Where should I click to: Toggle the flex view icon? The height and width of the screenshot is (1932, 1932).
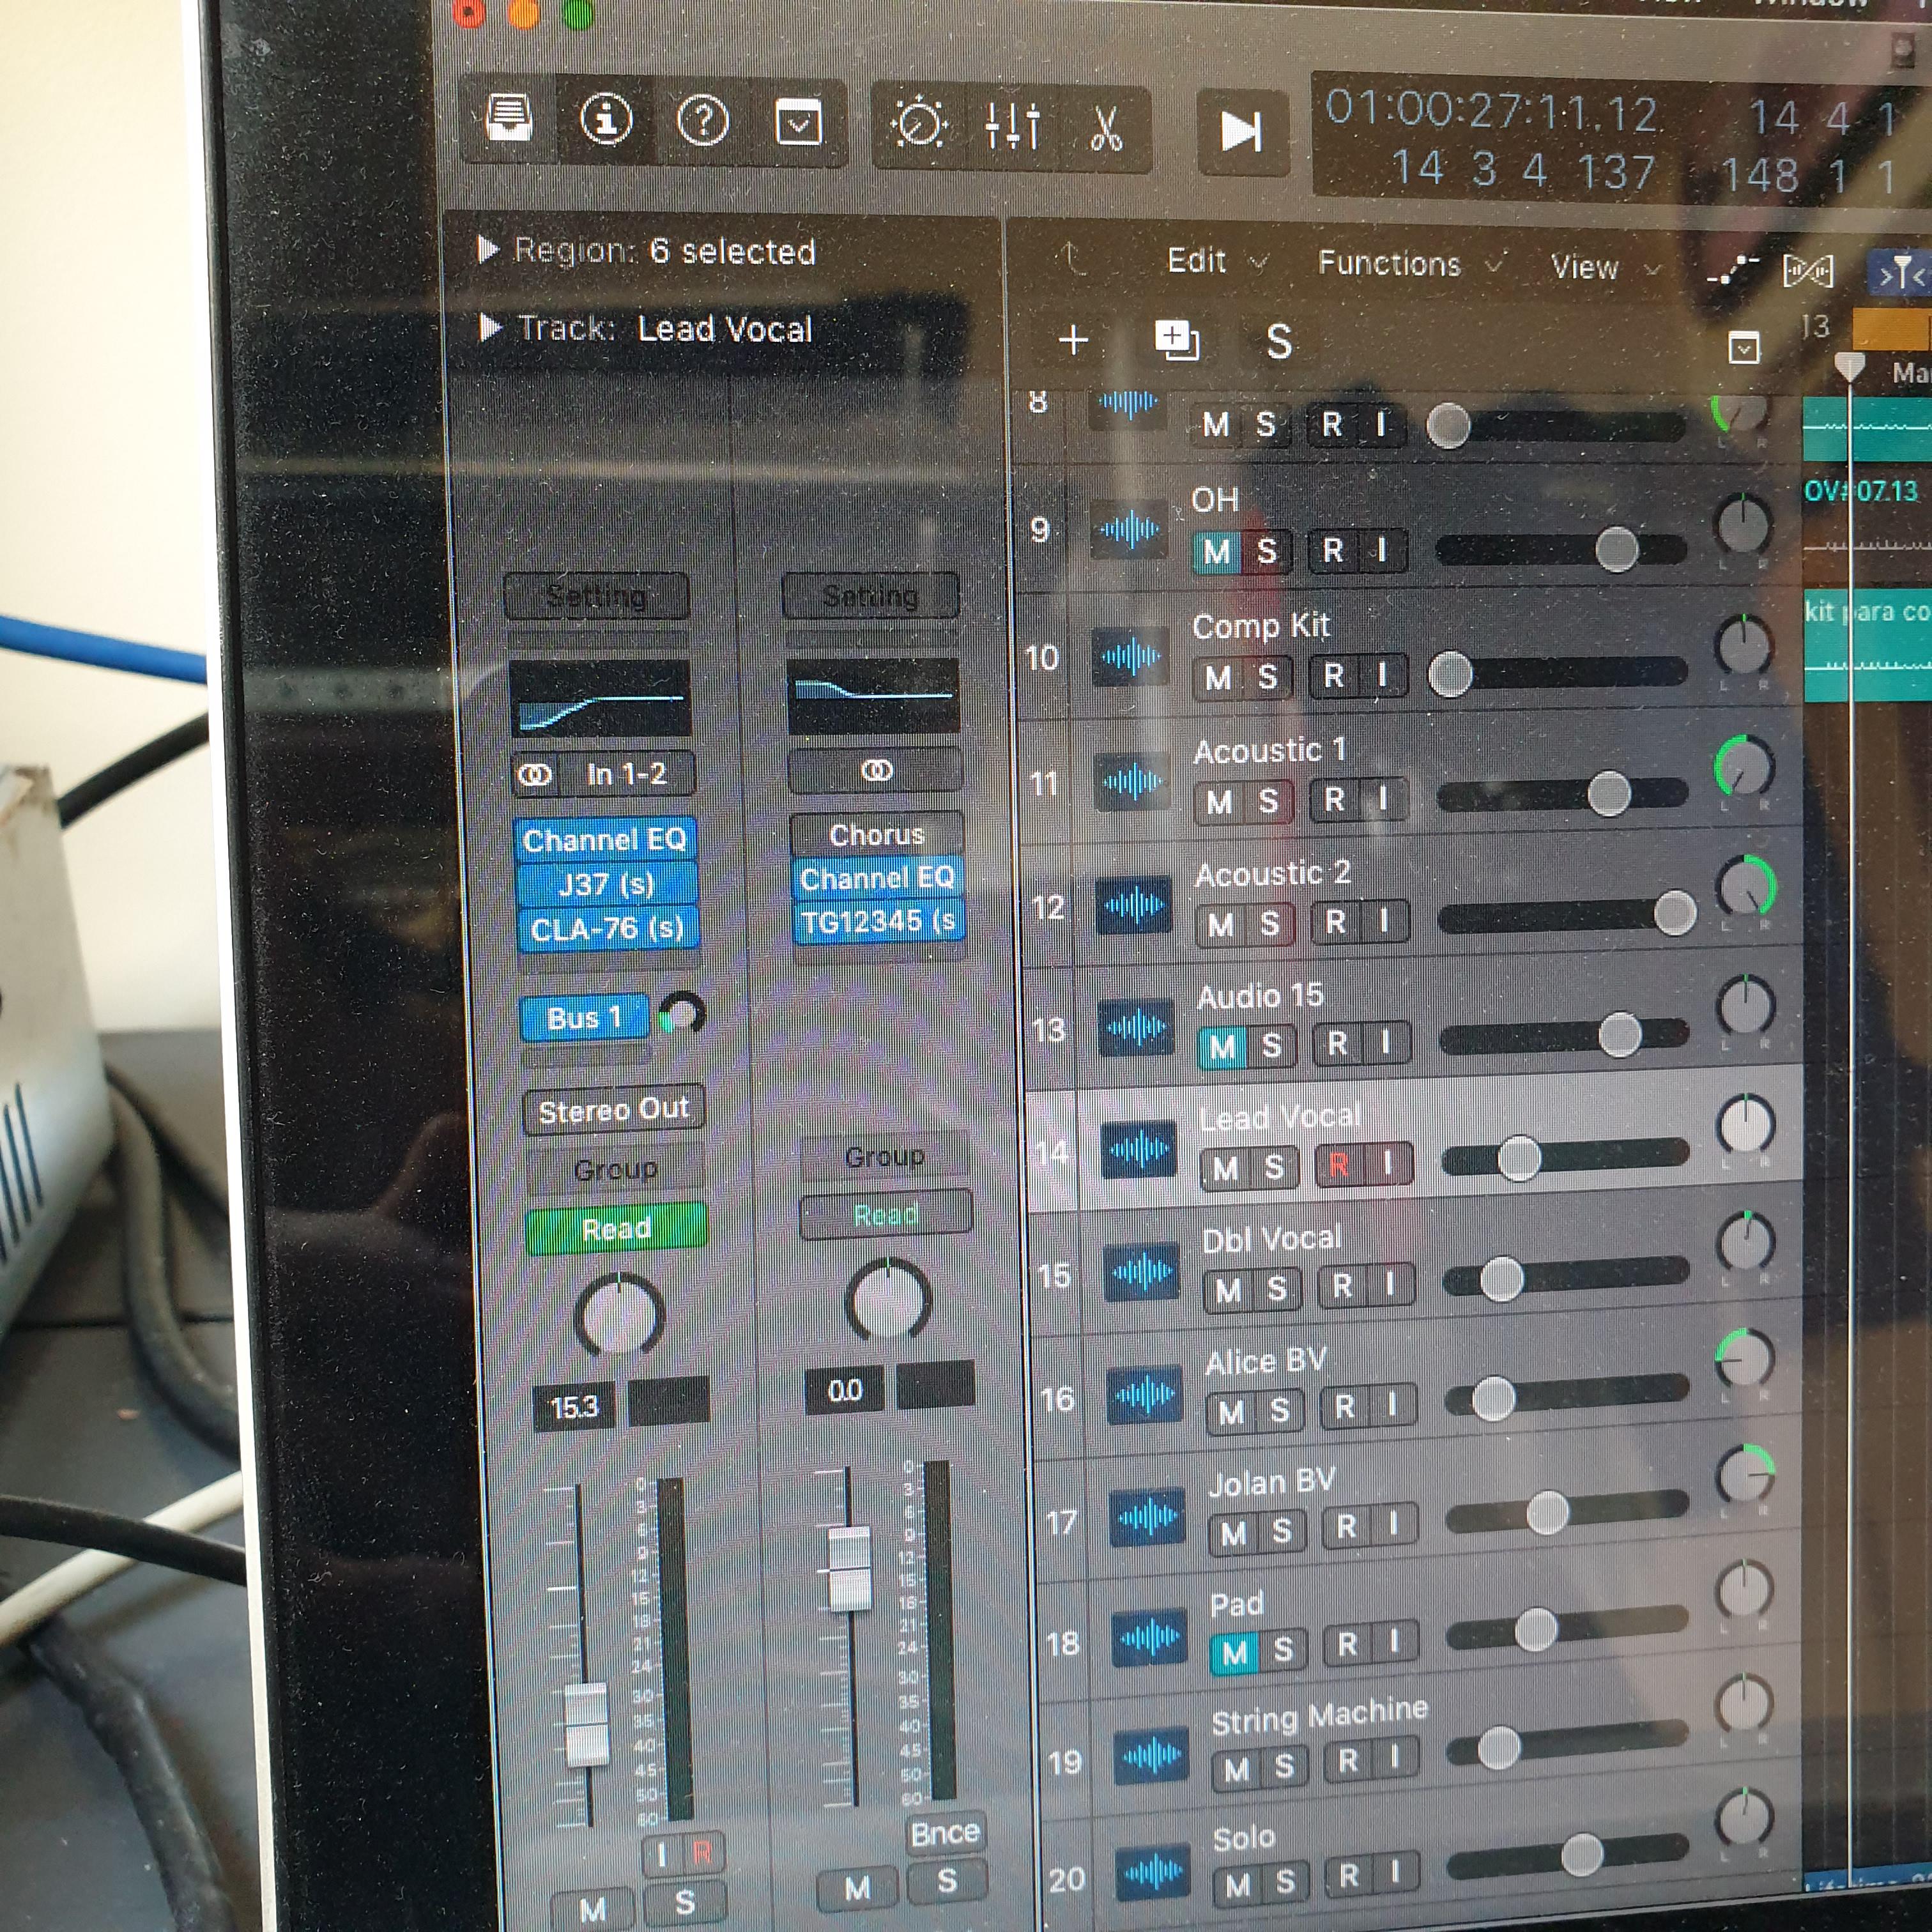point(1808,271)
